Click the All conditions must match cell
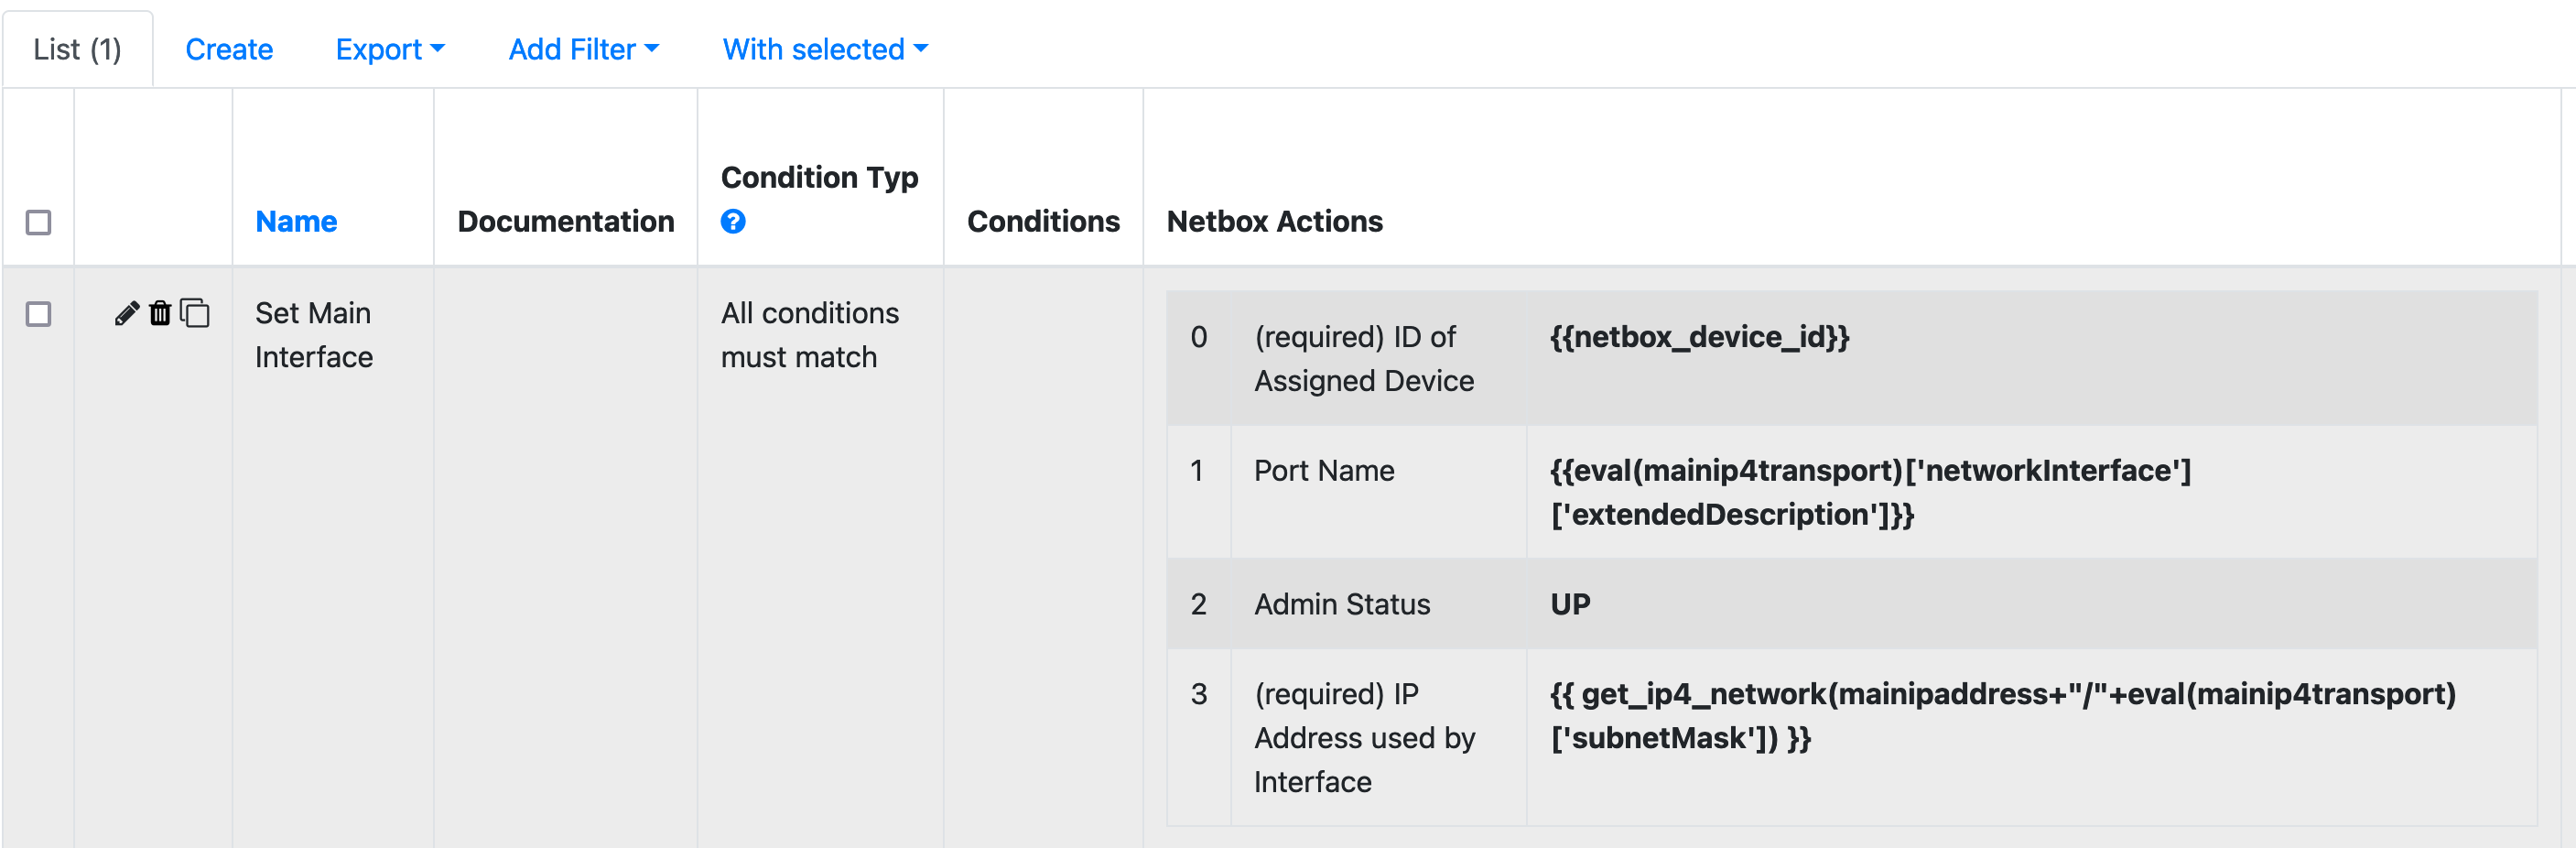The height and width of the screenshot is (848, 2576). click(x=809, y=335)
